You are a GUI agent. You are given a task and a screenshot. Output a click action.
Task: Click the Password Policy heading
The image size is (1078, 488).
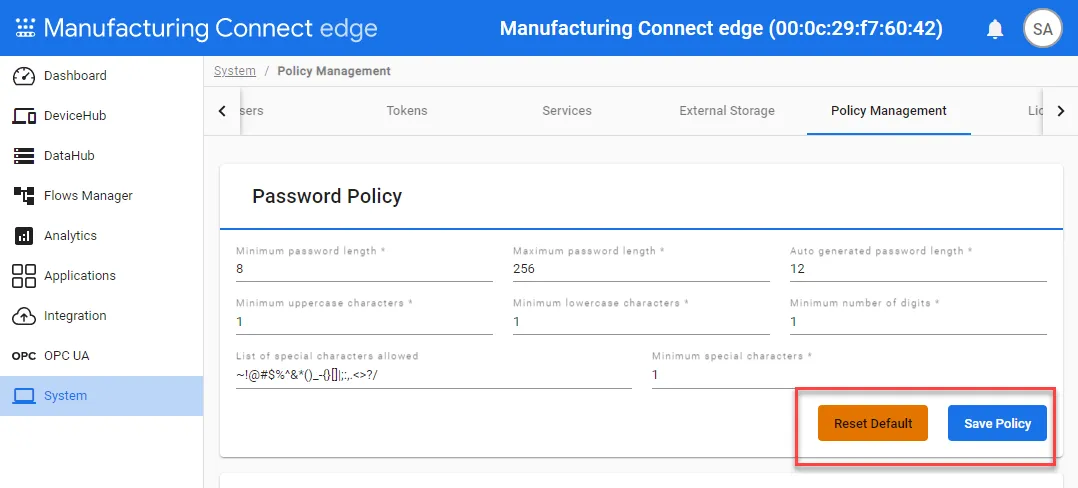[327, 197]
